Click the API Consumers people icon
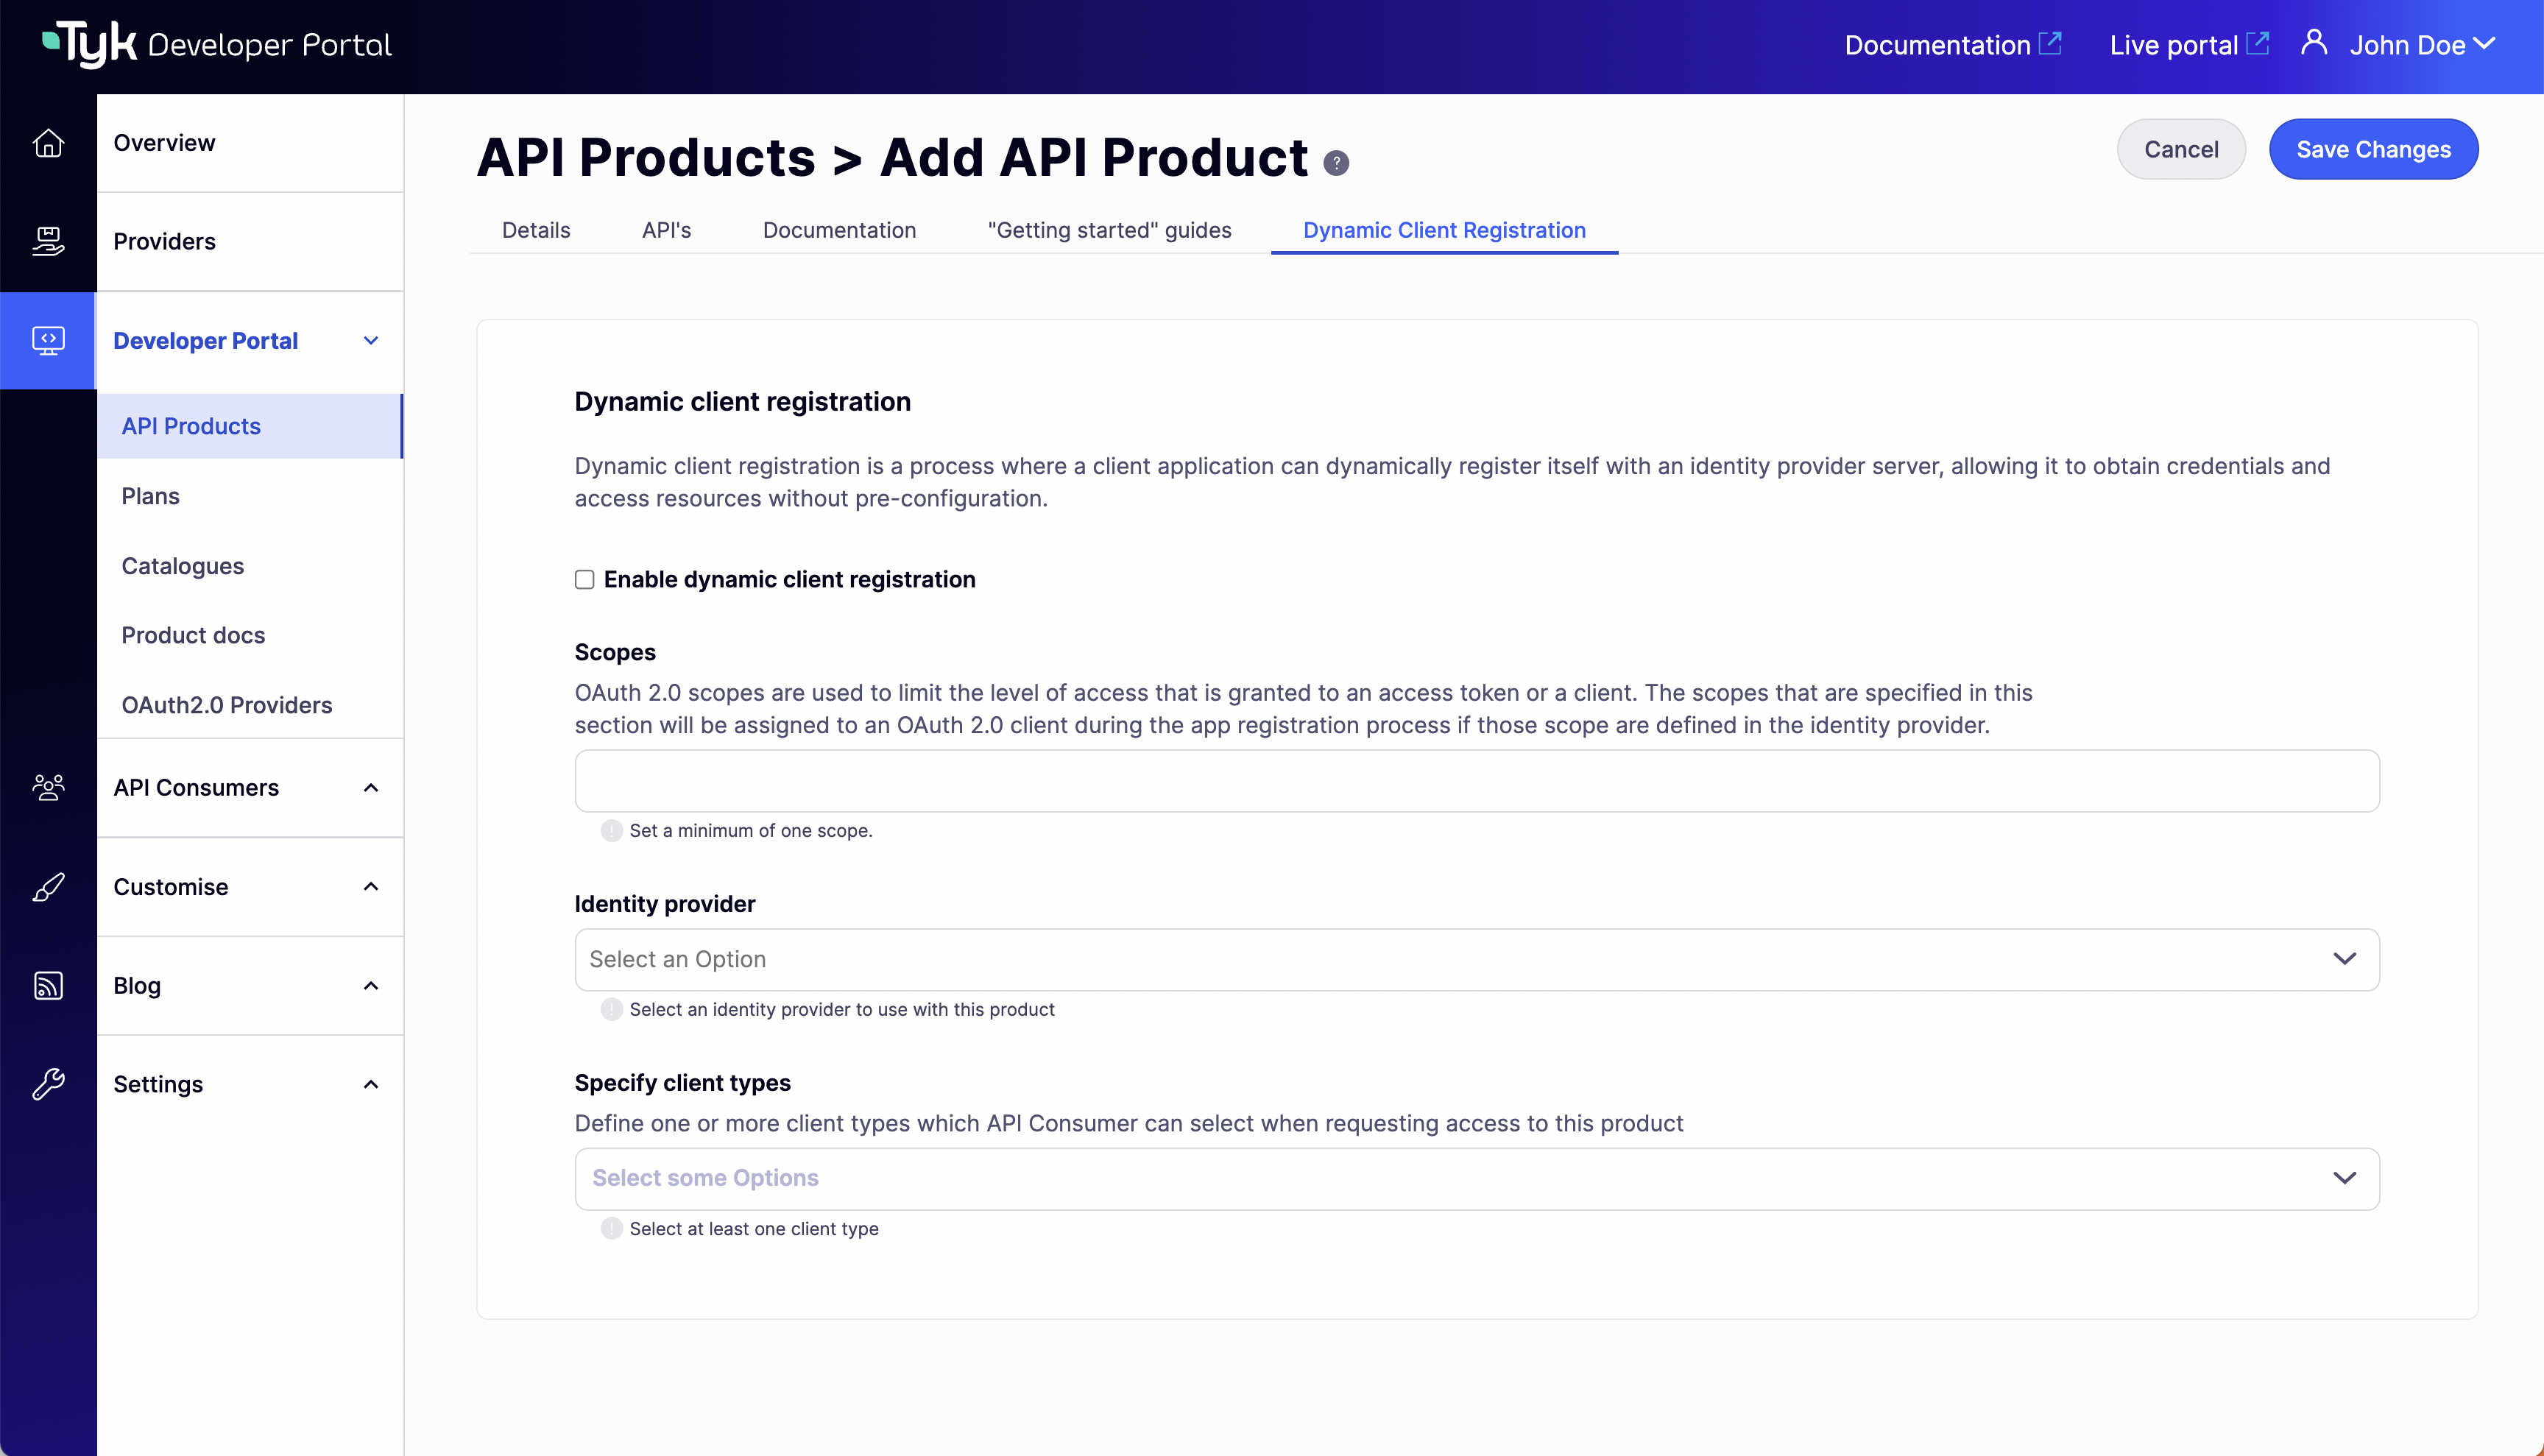The image size is (2544, 1456). 48,788
